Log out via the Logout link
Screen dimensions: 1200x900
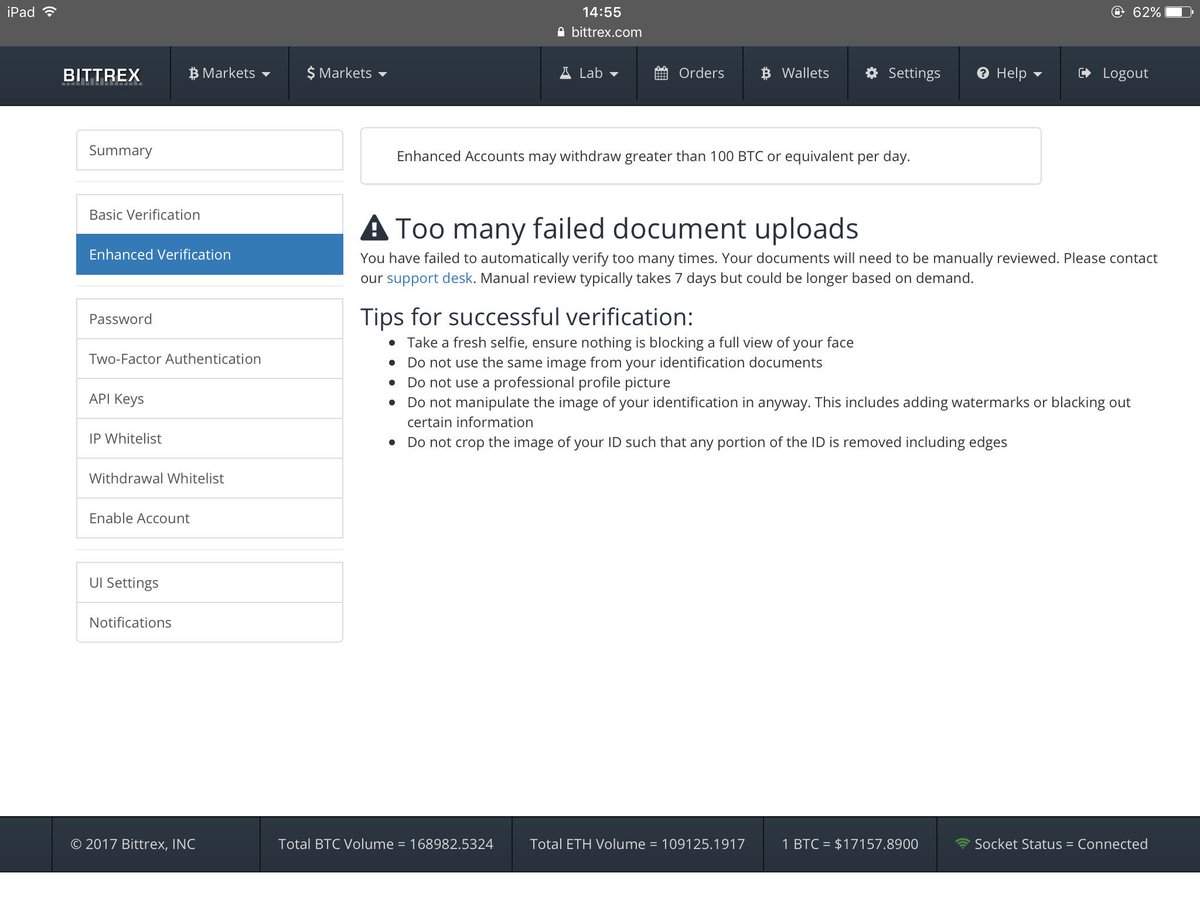coord(1113,73)
